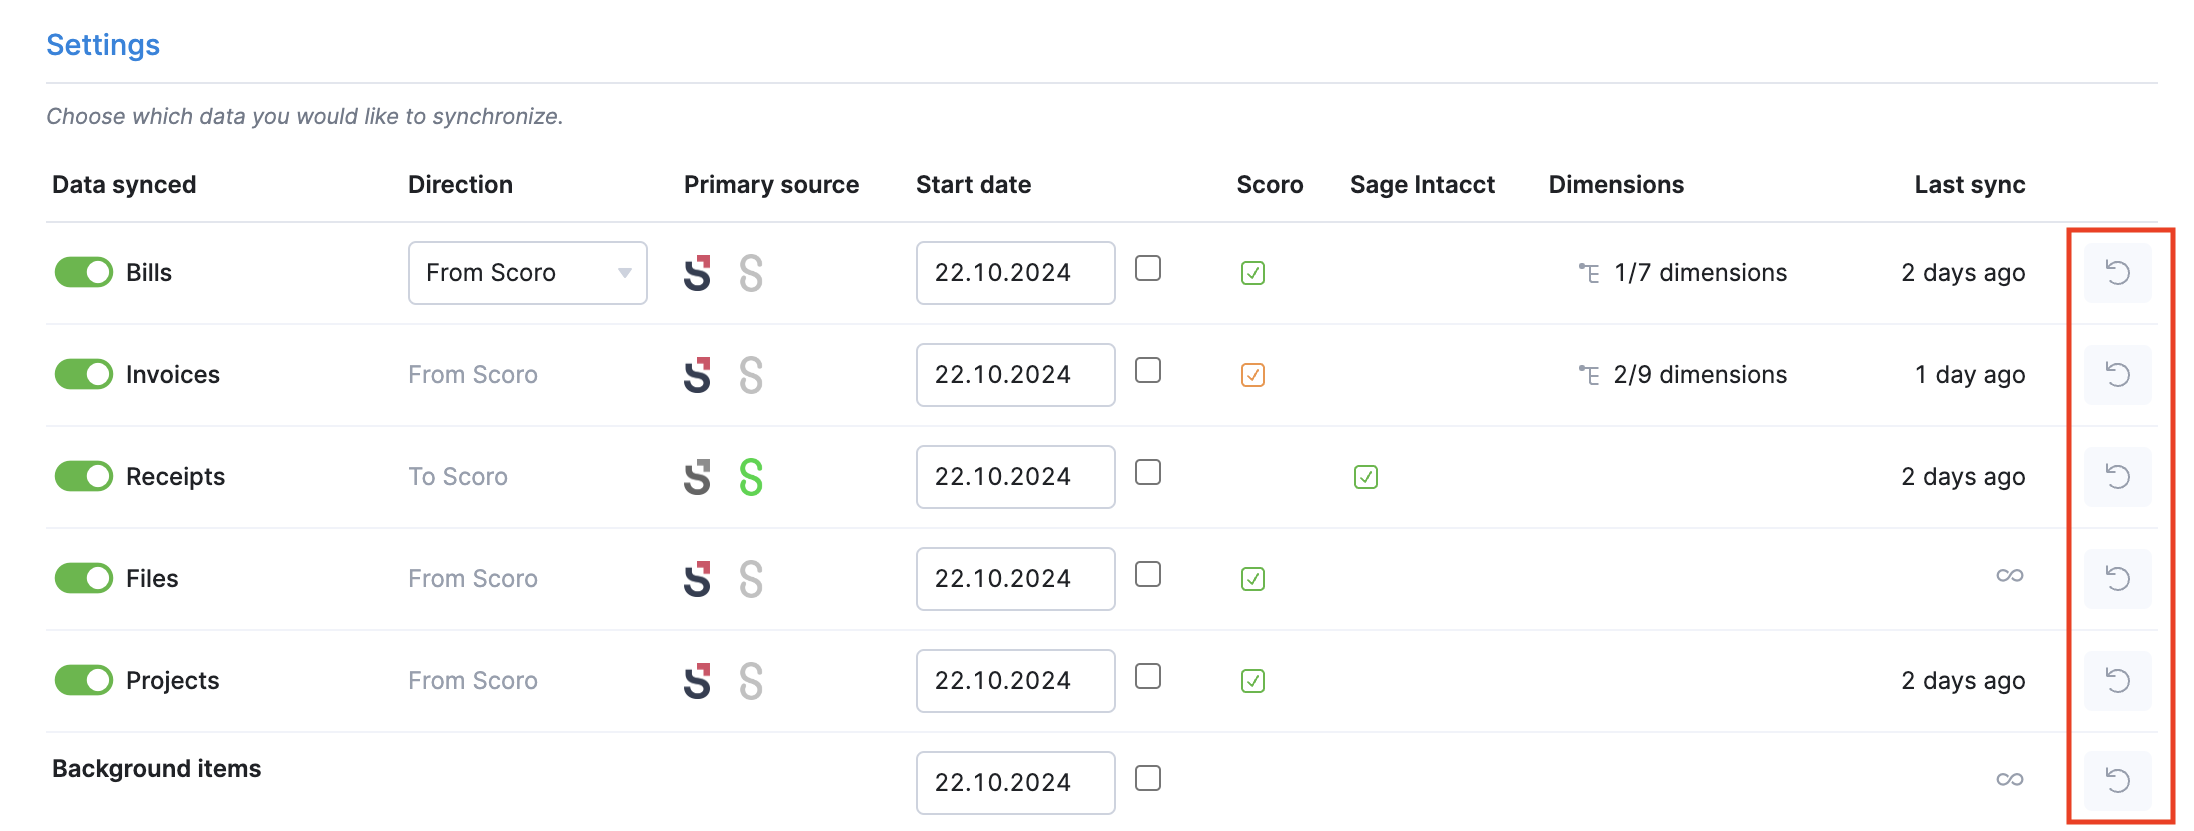Click Scoro status check for Projects

point(1253,681)
